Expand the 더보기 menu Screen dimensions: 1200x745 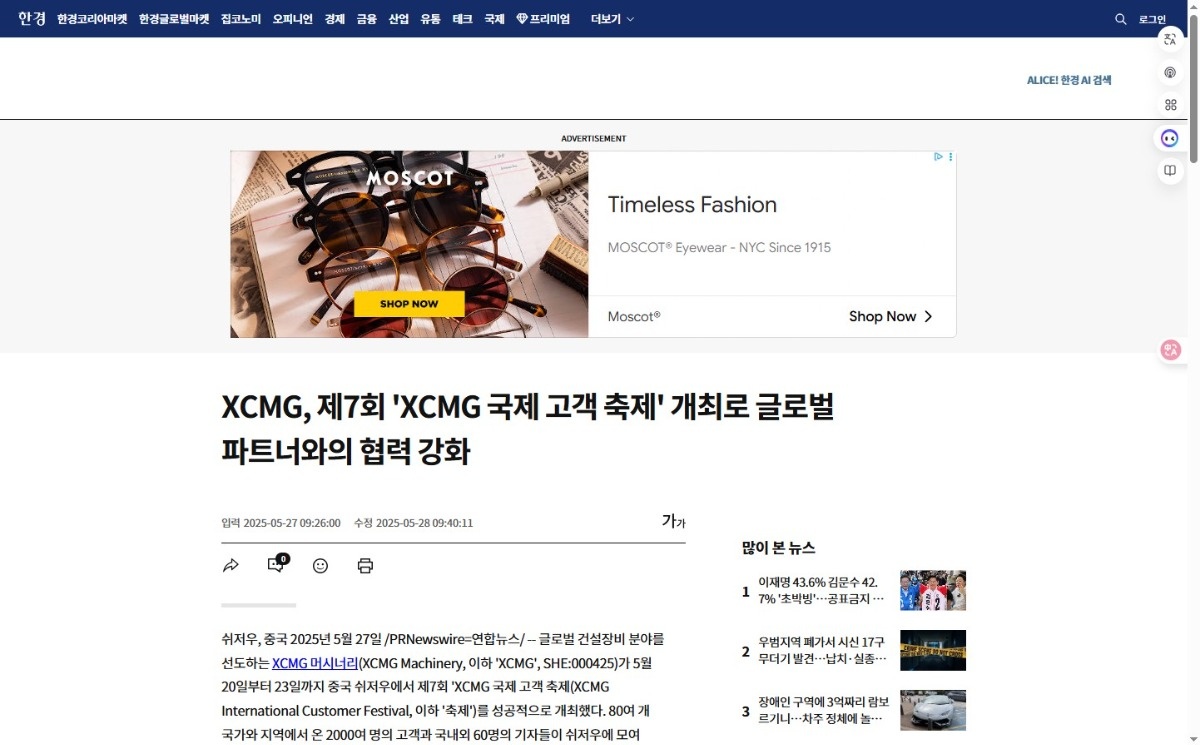point(612,19)
